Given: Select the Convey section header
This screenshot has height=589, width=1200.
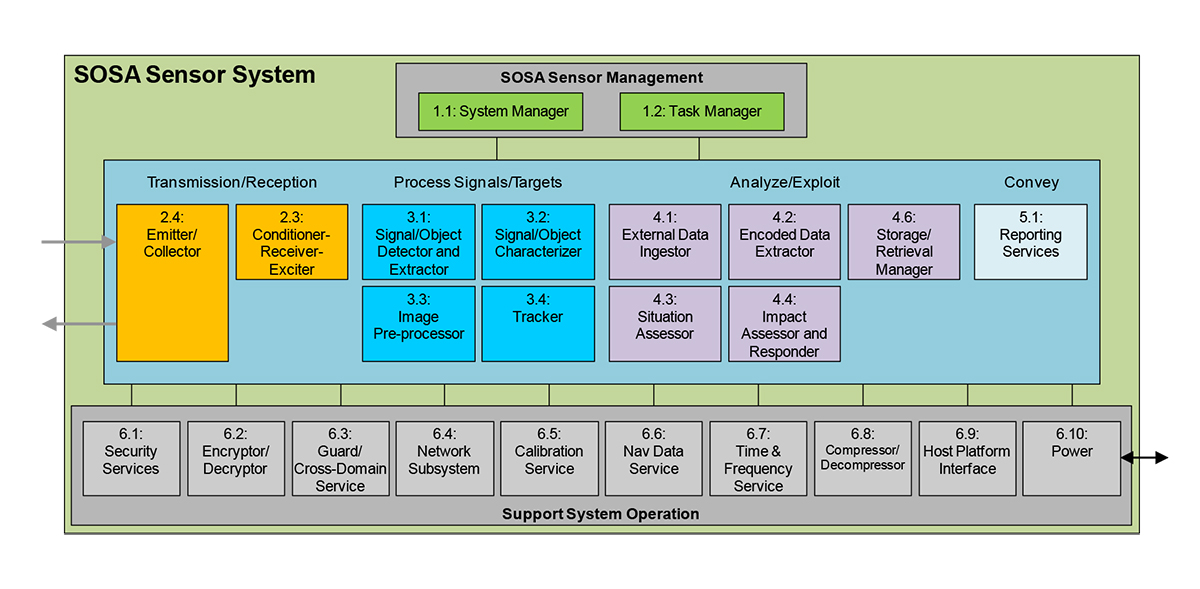Looking at the screenshot, I should tap(1031, 182).
